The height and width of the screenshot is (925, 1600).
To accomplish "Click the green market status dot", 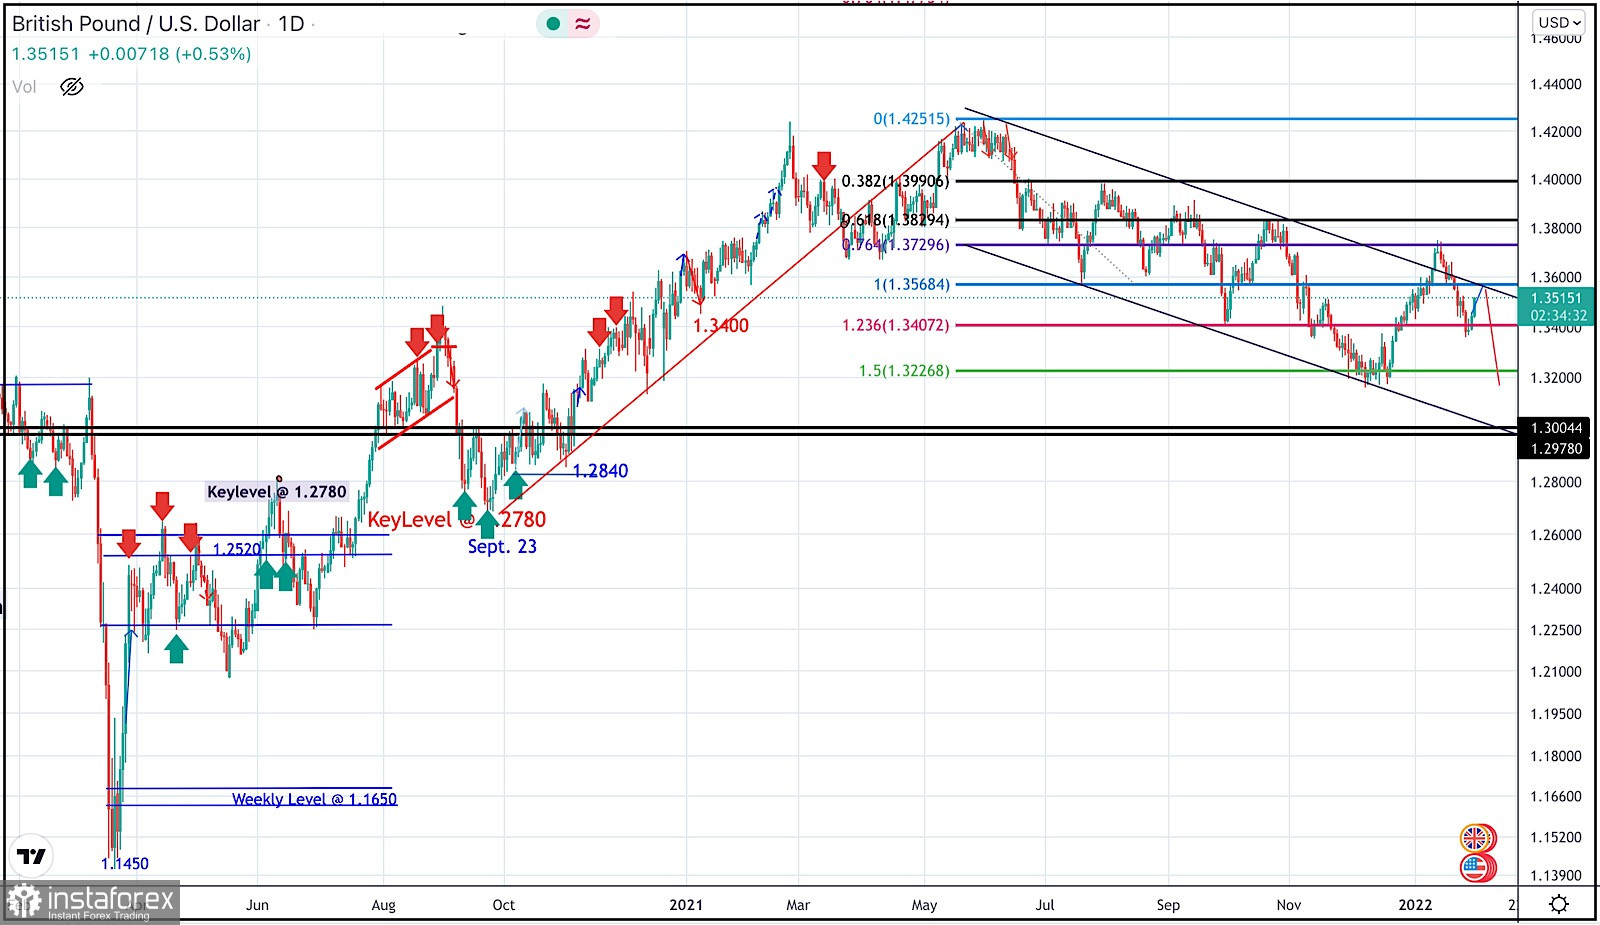I will click(x=553, y=23).
